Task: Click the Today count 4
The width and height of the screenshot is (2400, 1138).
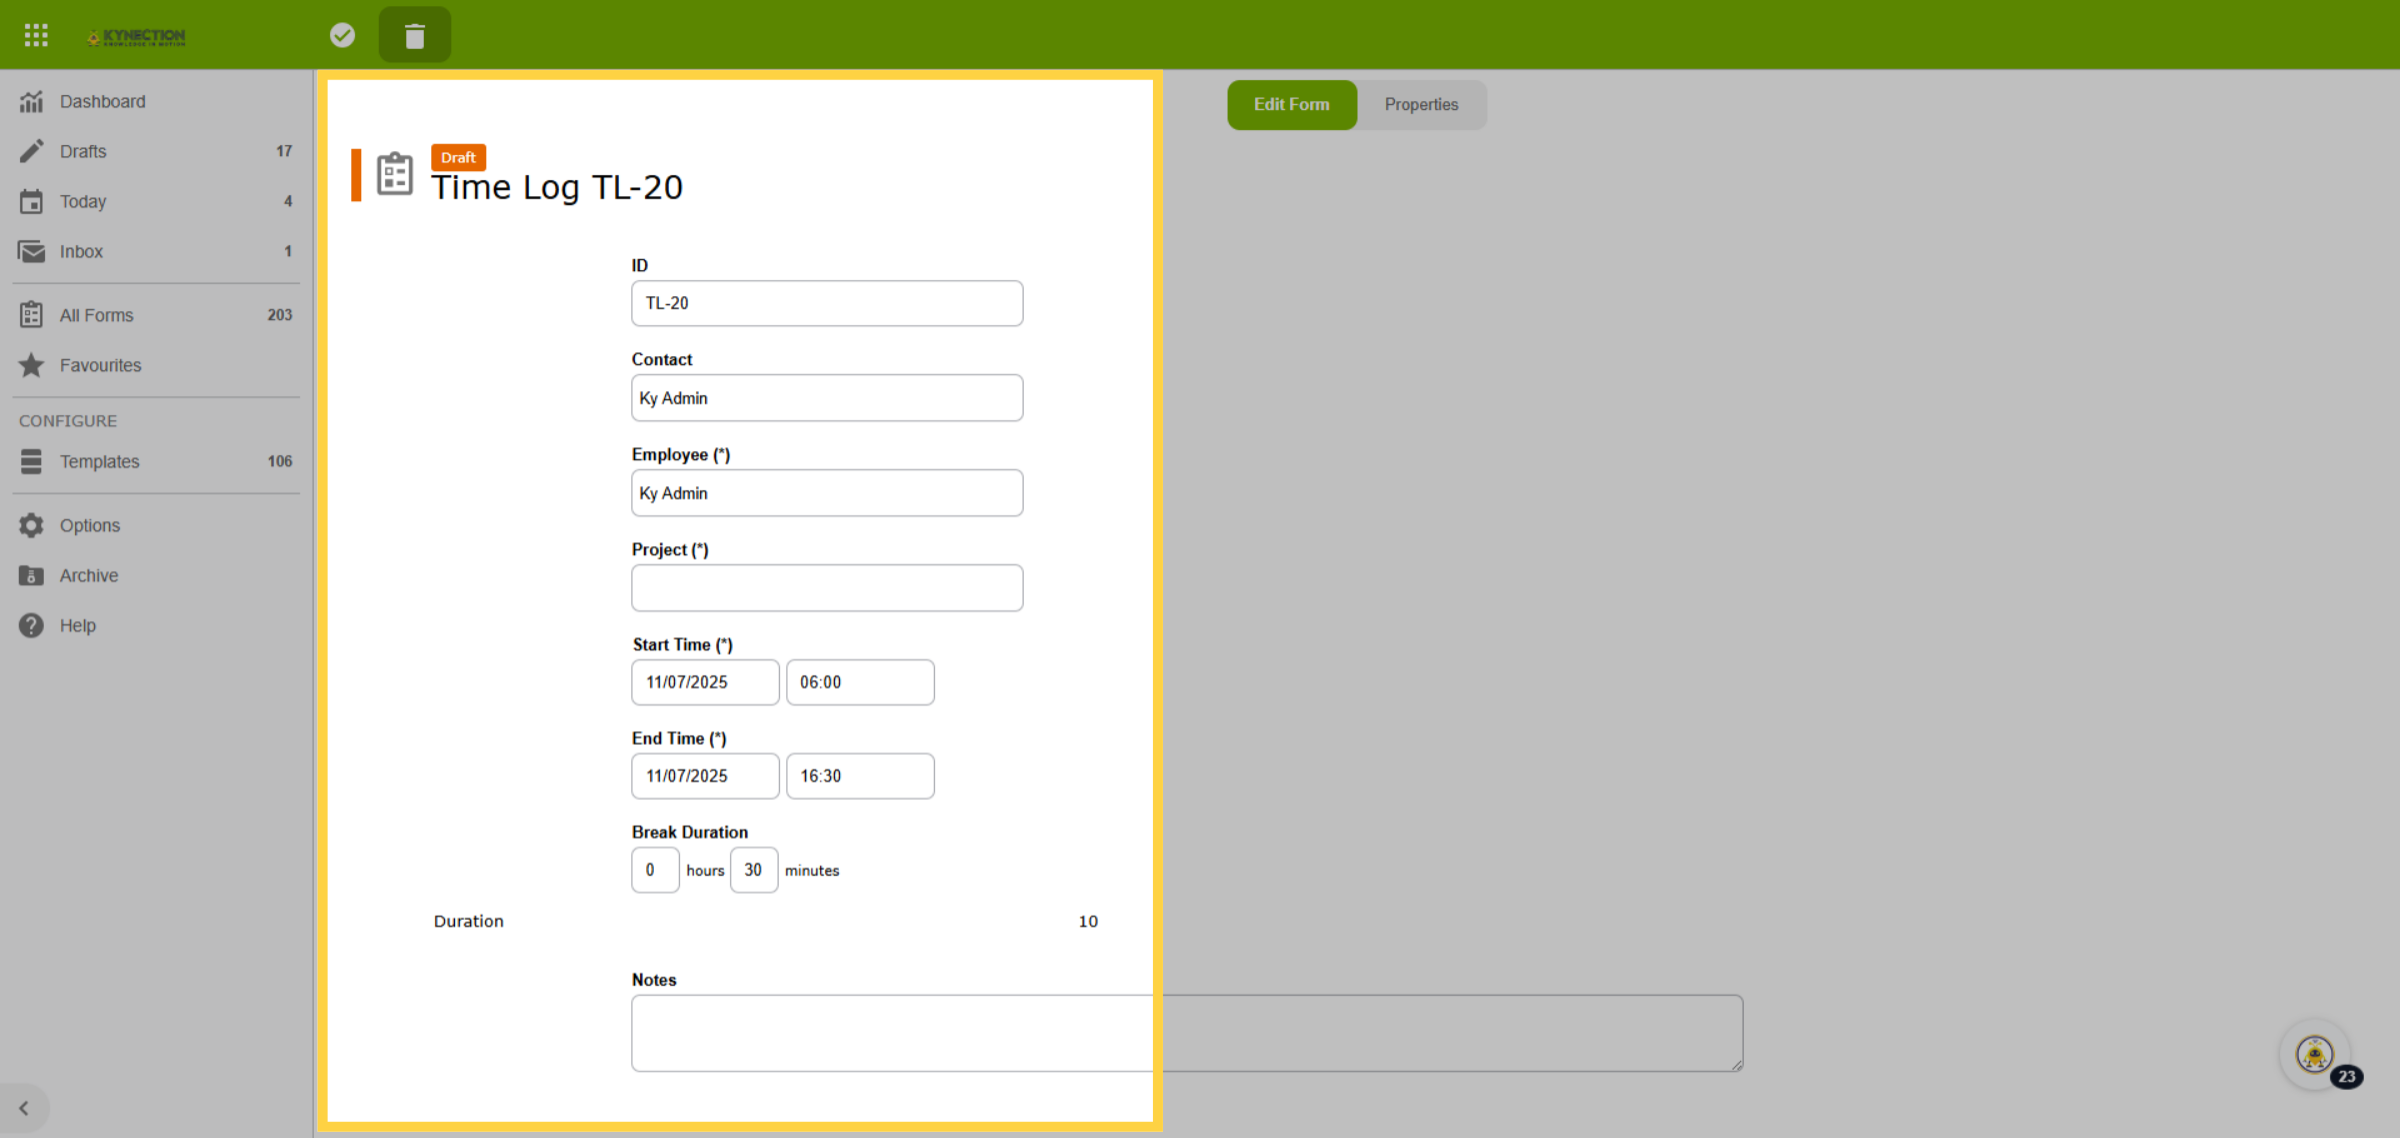Action: [288, 201]
